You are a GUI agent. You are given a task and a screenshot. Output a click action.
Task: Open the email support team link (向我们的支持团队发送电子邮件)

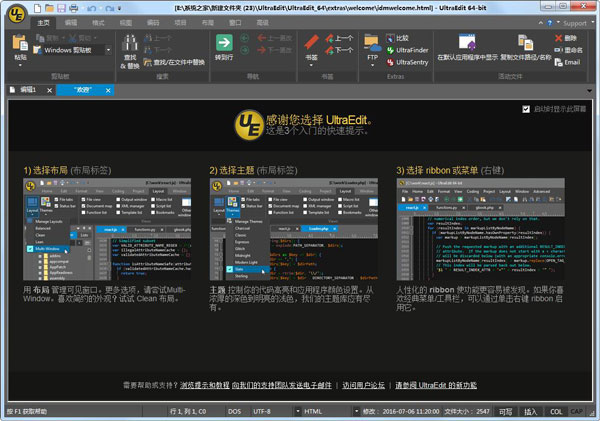[282, 385]
